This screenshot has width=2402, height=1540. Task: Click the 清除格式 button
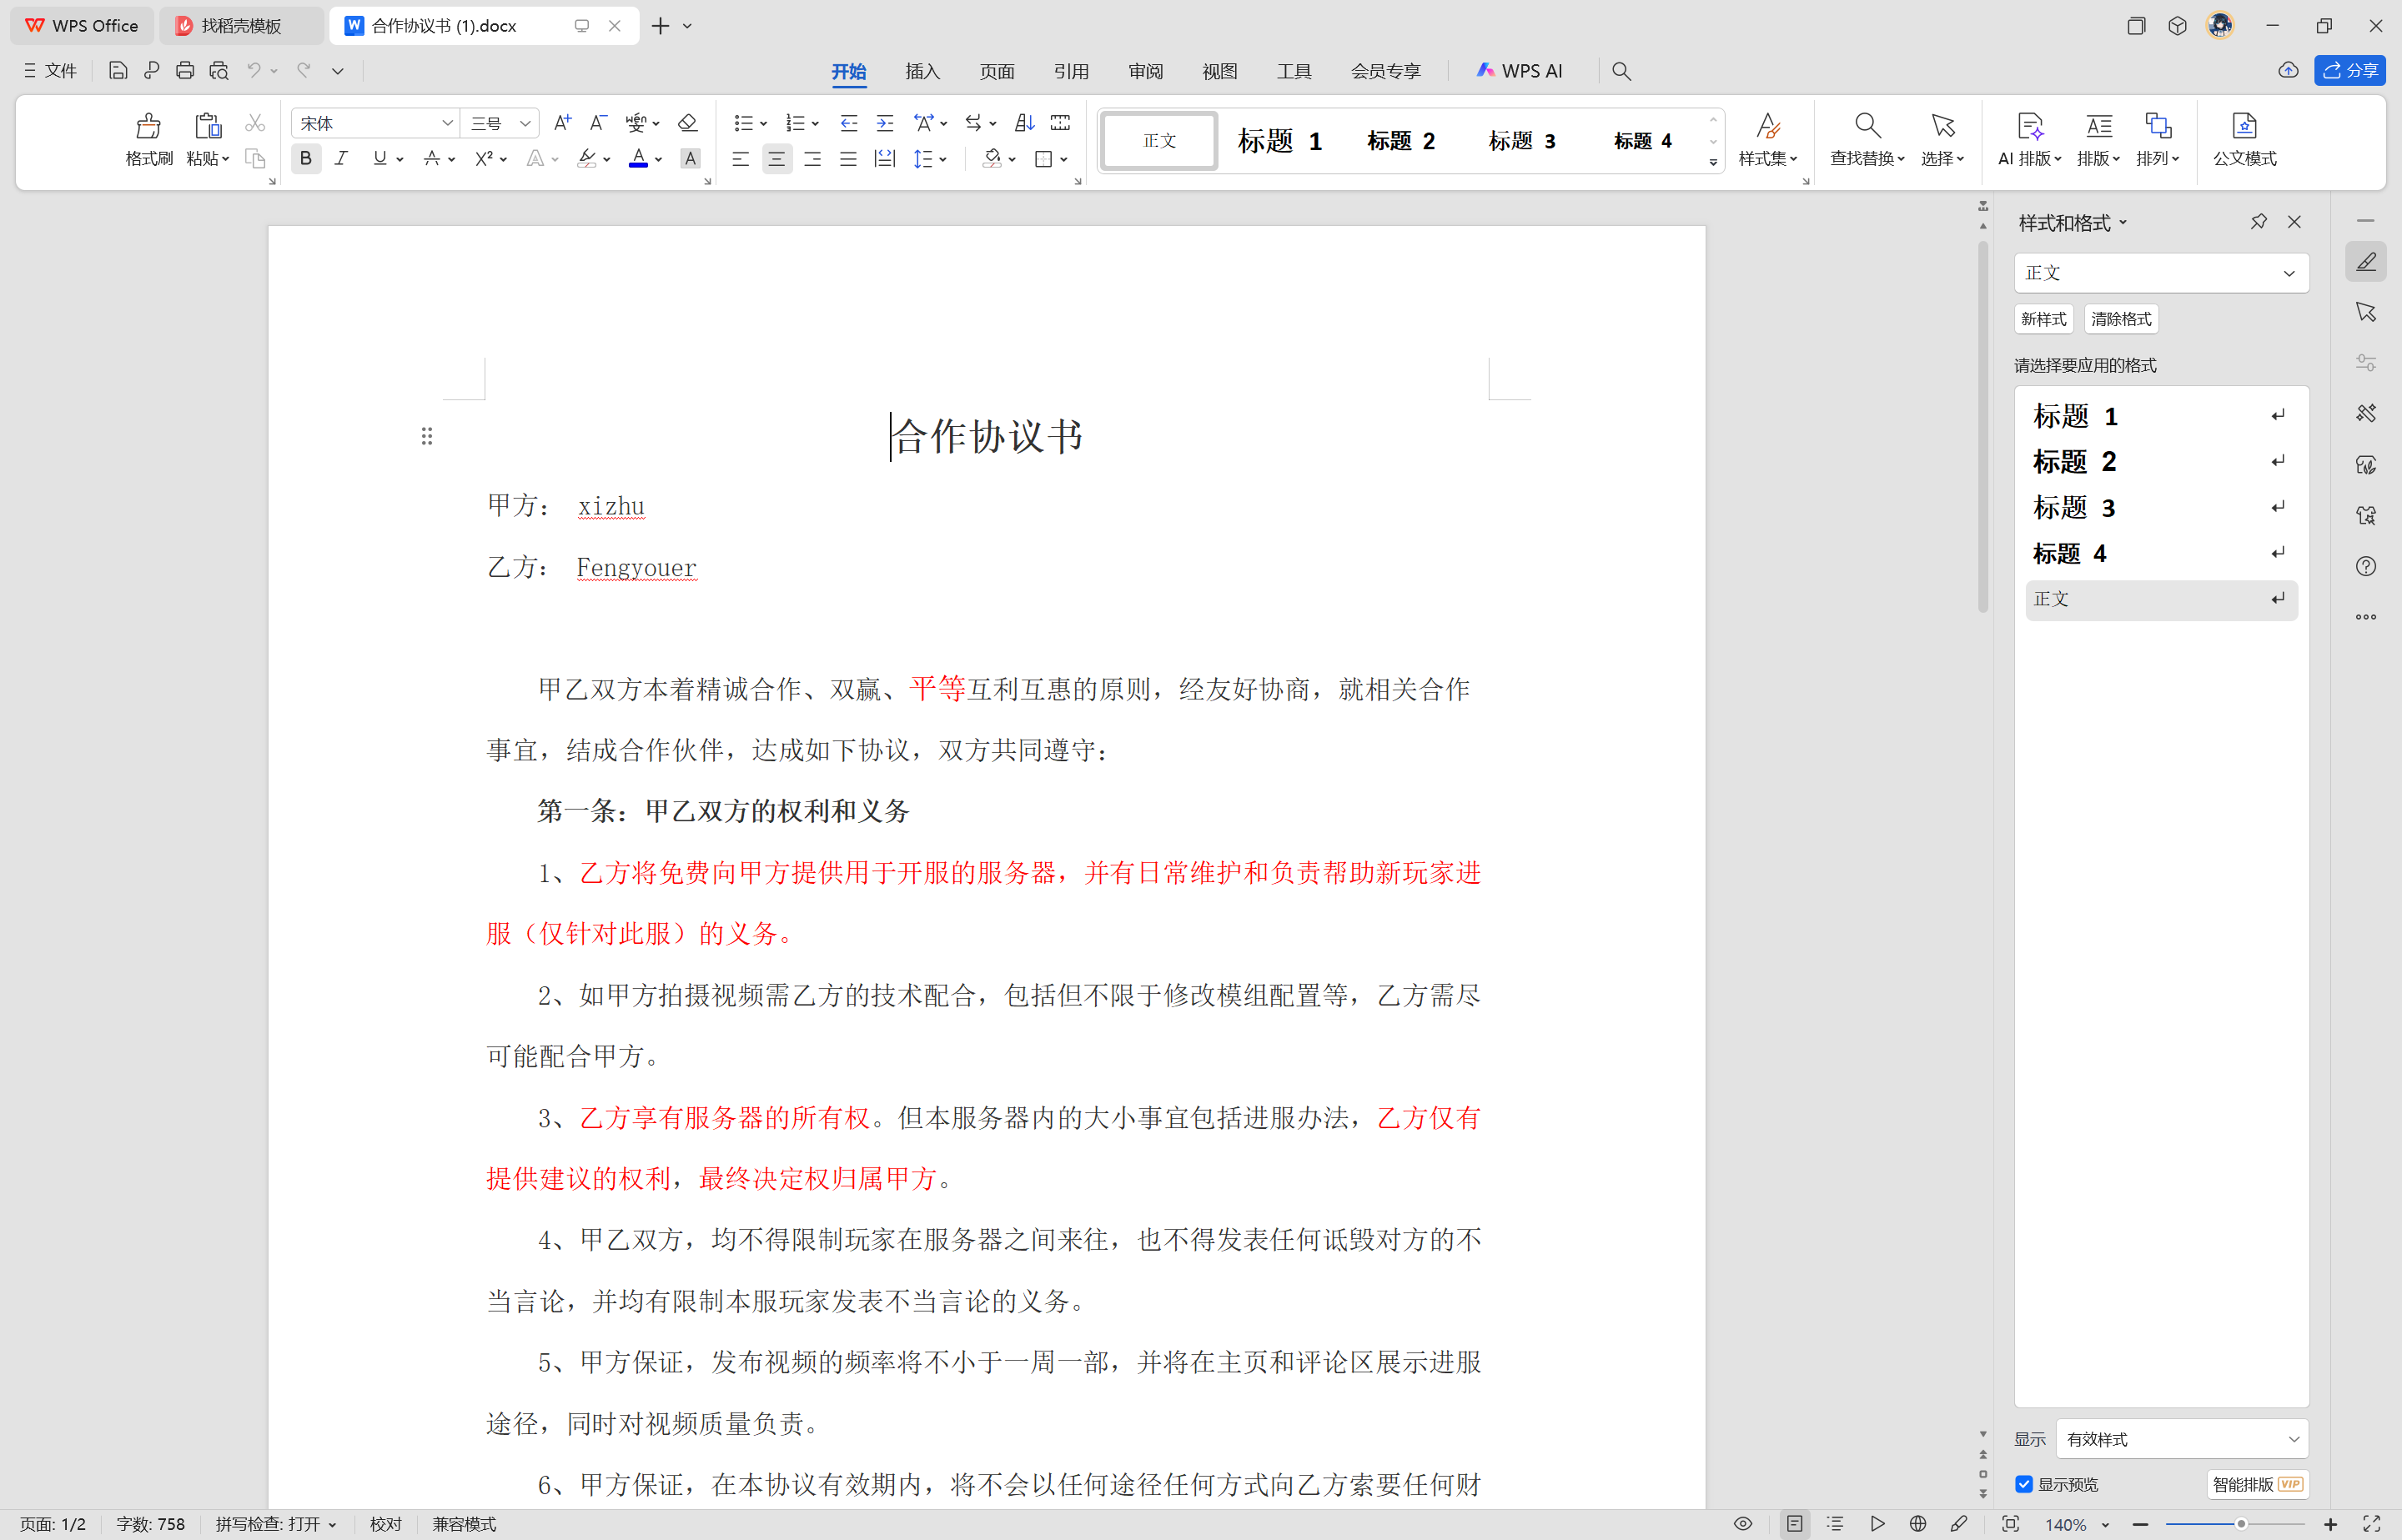click(2121, 319)
